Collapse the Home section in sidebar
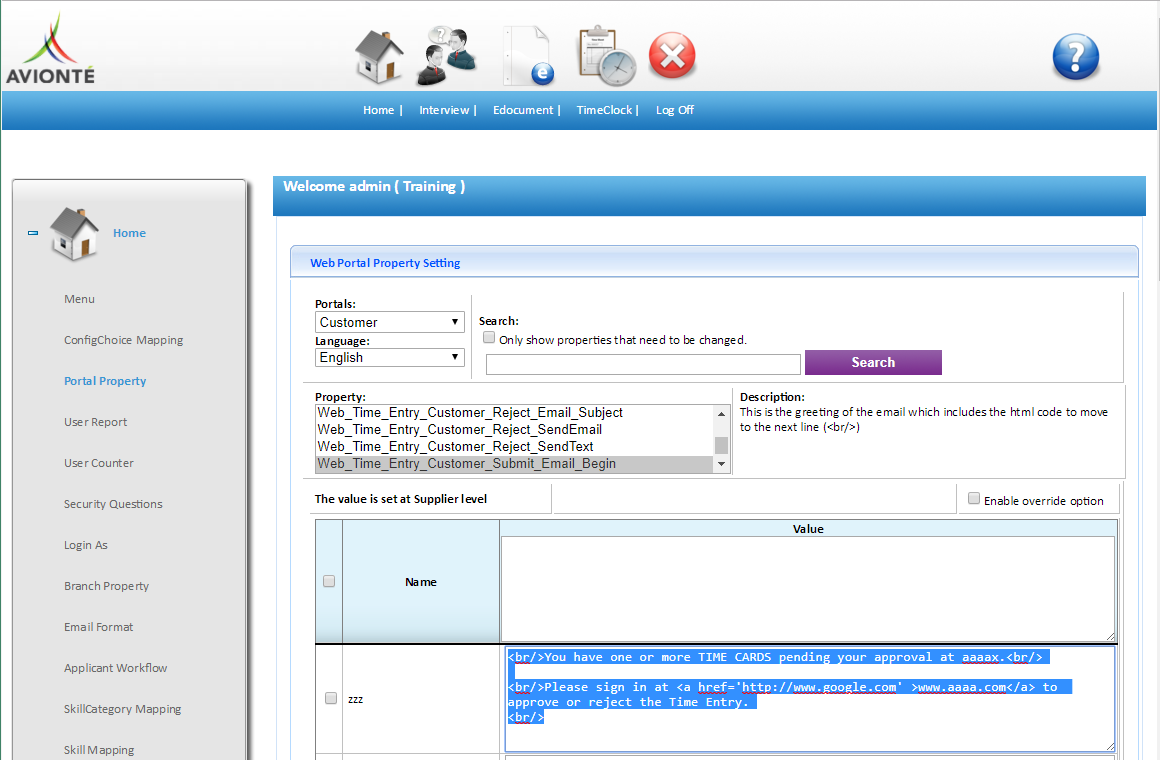This screenshot has width=1160, height=760. click(x=33, y=233)
